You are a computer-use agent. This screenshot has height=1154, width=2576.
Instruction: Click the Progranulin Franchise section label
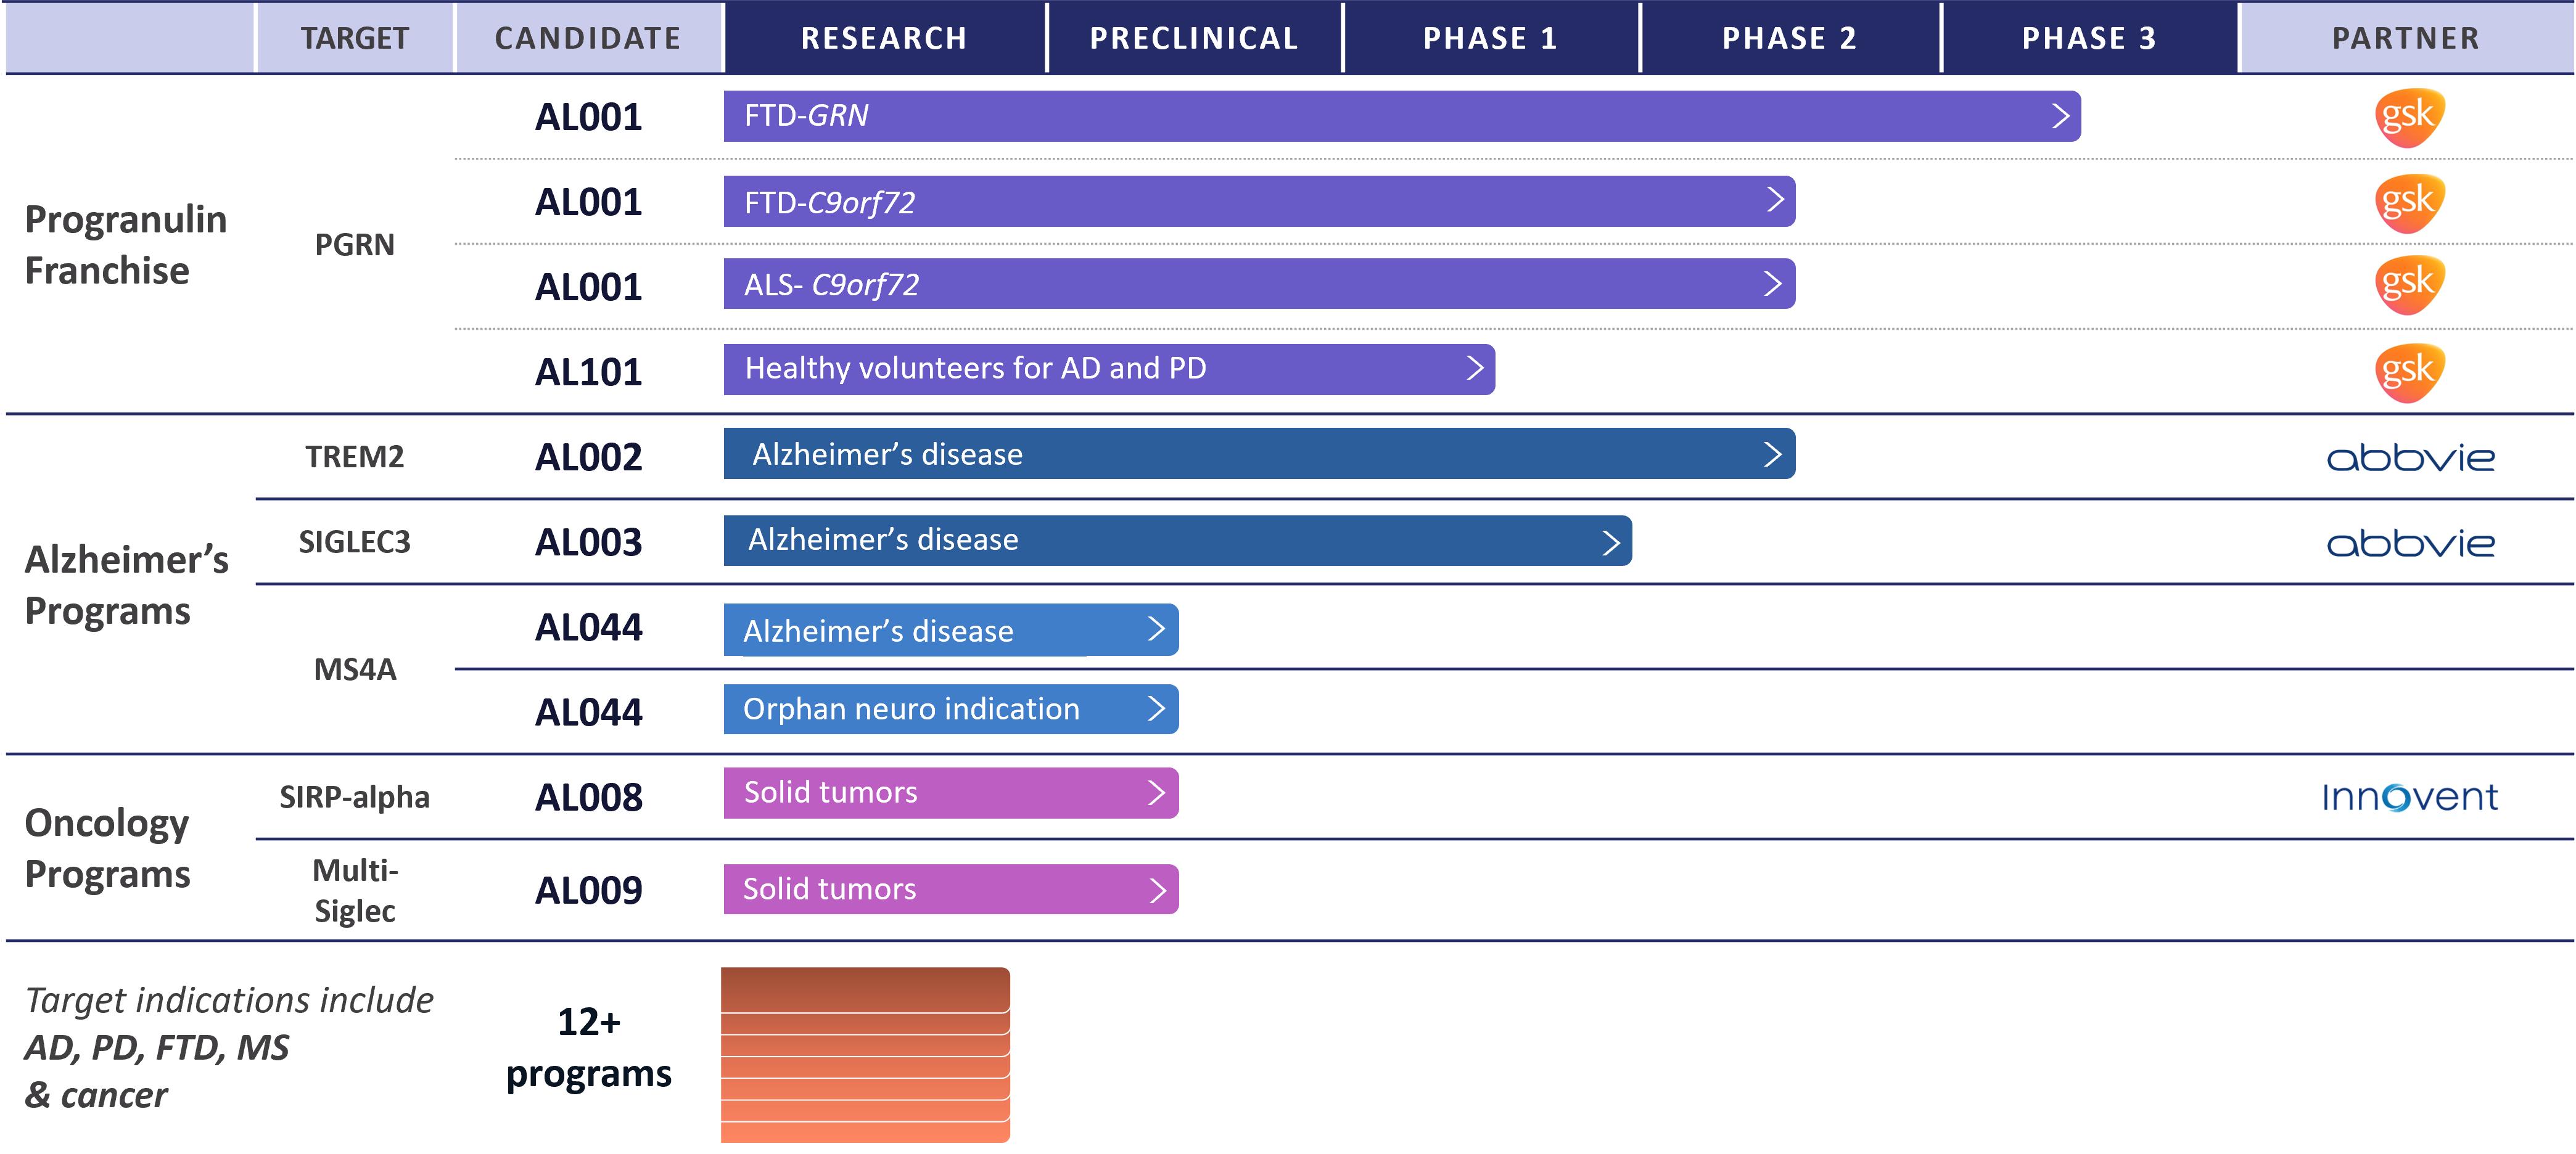tap(126, 245)
